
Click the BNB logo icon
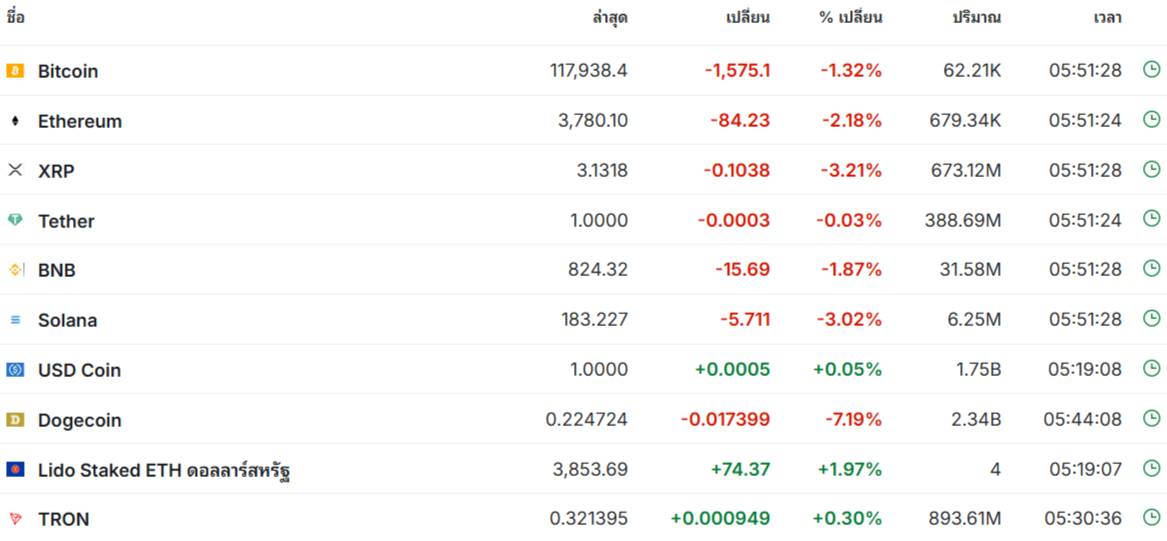(15, 270)
